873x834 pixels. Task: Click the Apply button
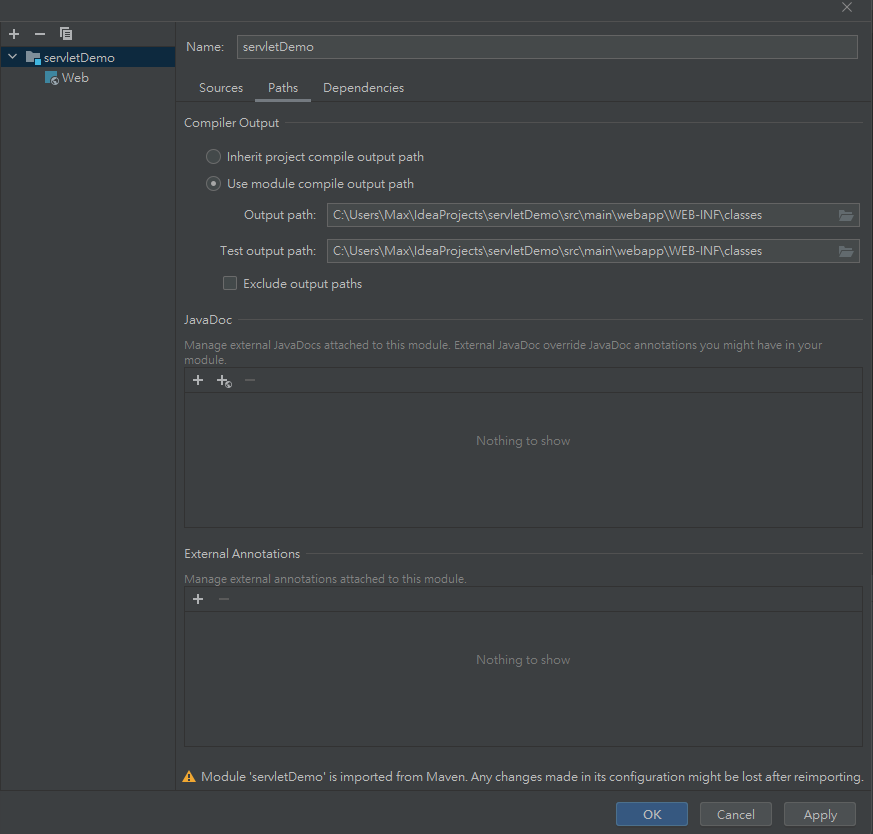pyautogui.click(x=820, y=814)
